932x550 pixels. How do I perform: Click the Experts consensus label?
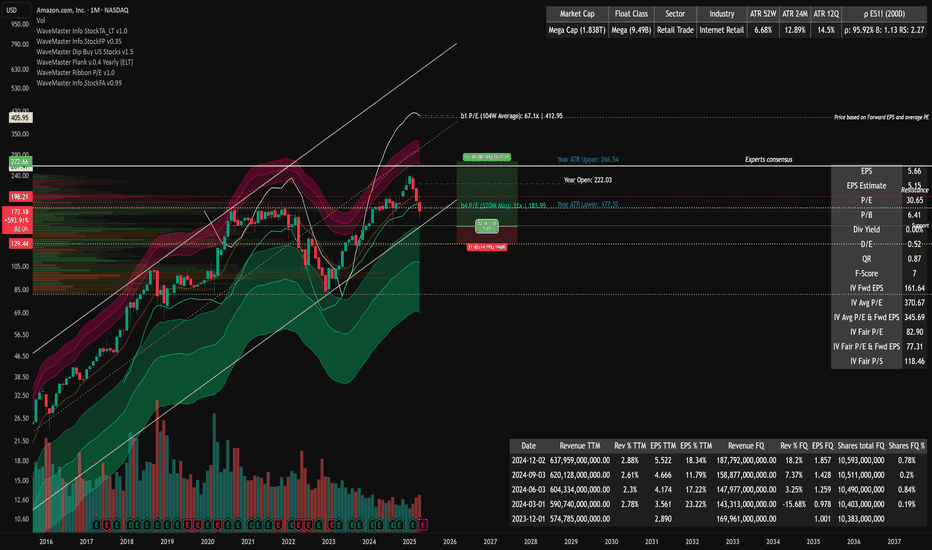[769, 159]
